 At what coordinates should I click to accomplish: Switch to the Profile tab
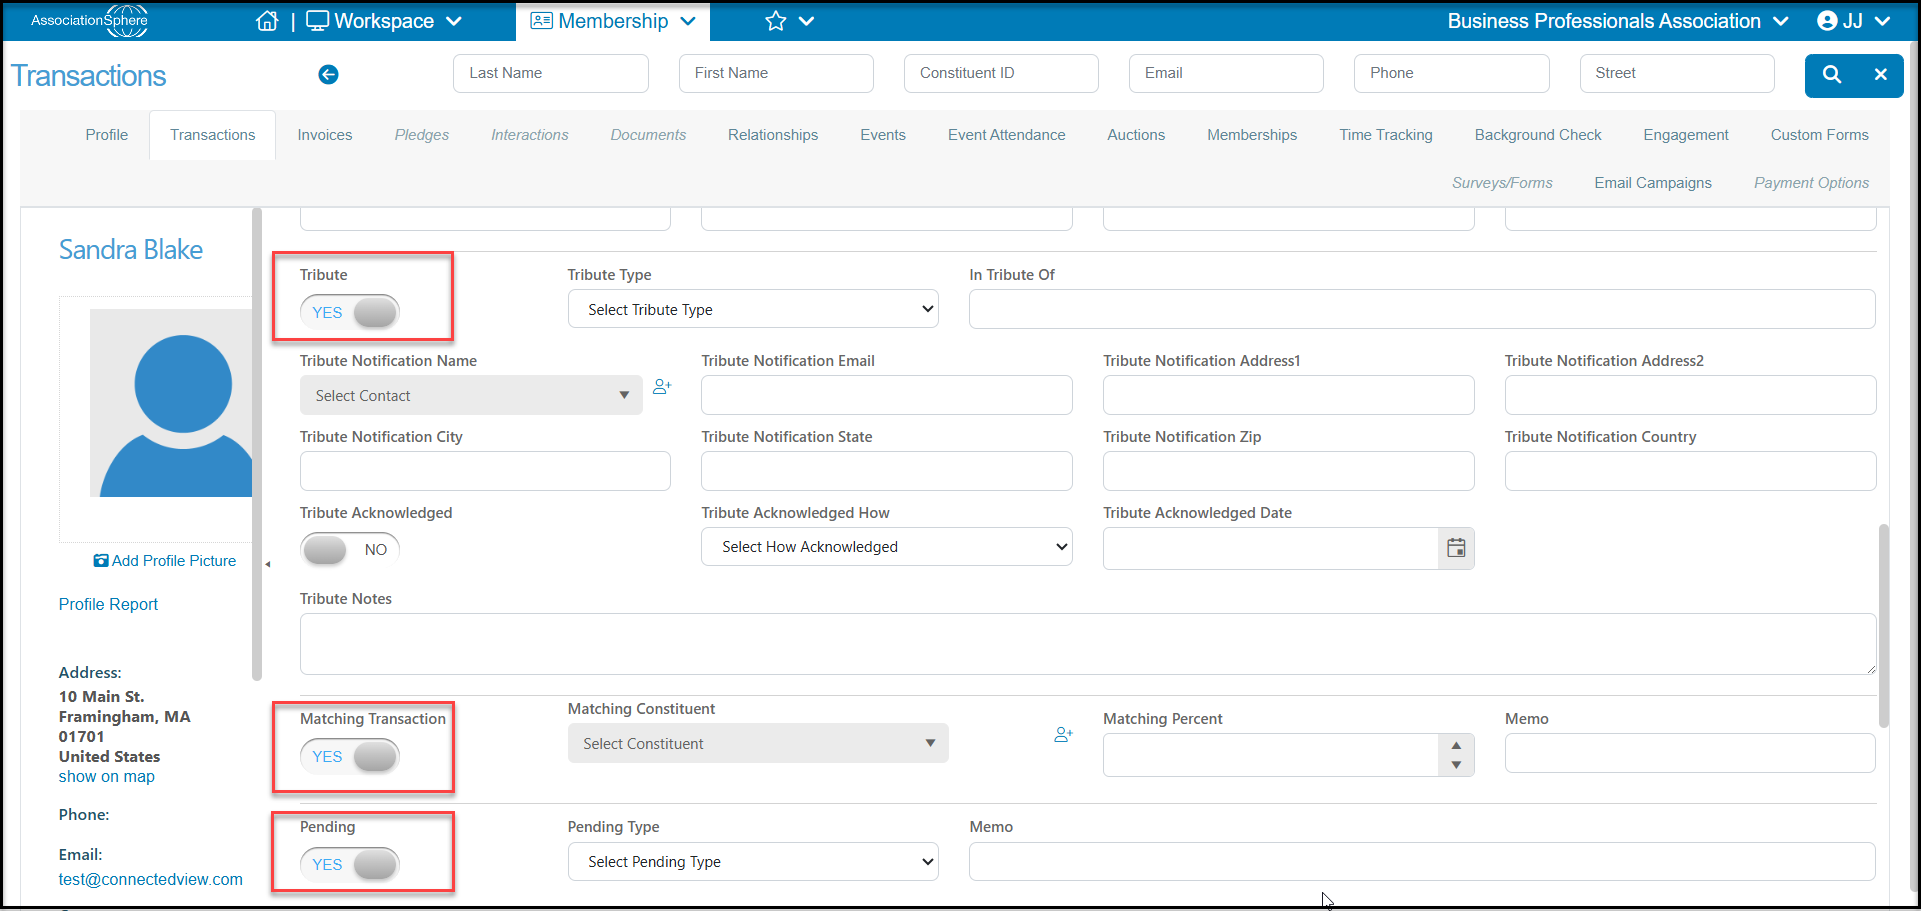point(107,135)
